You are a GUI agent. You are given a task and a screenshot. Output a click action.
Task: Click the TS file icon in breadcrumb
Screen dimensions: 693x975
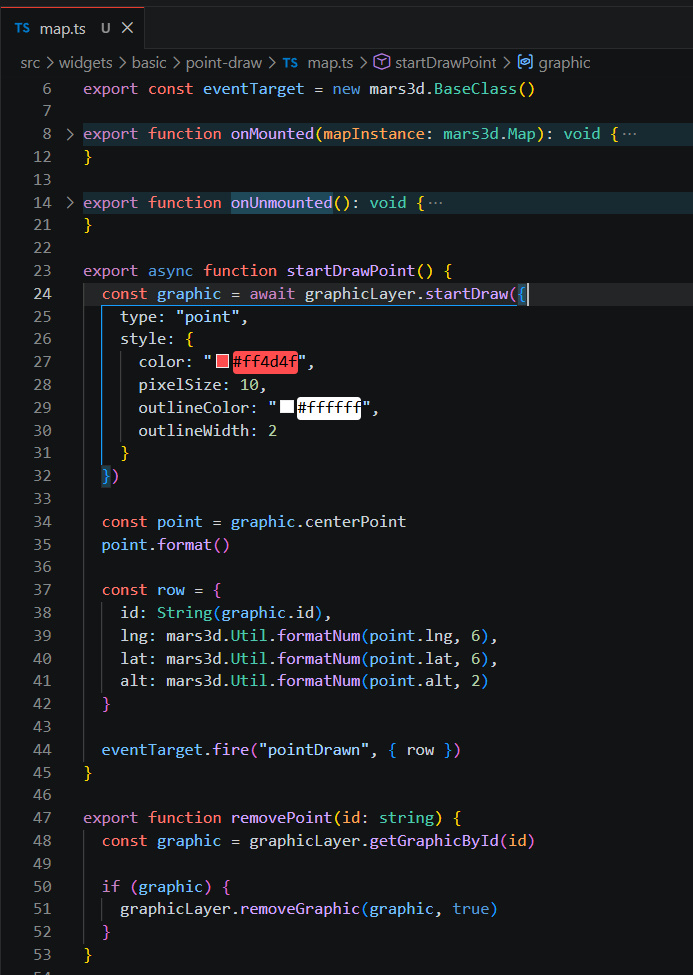coord(290,63)
